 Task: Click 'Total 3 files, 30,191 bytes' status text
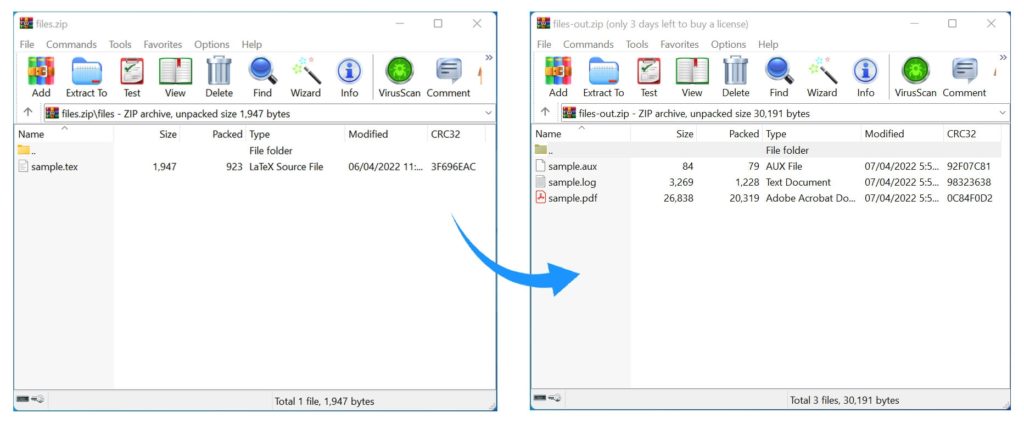[844, 400]
